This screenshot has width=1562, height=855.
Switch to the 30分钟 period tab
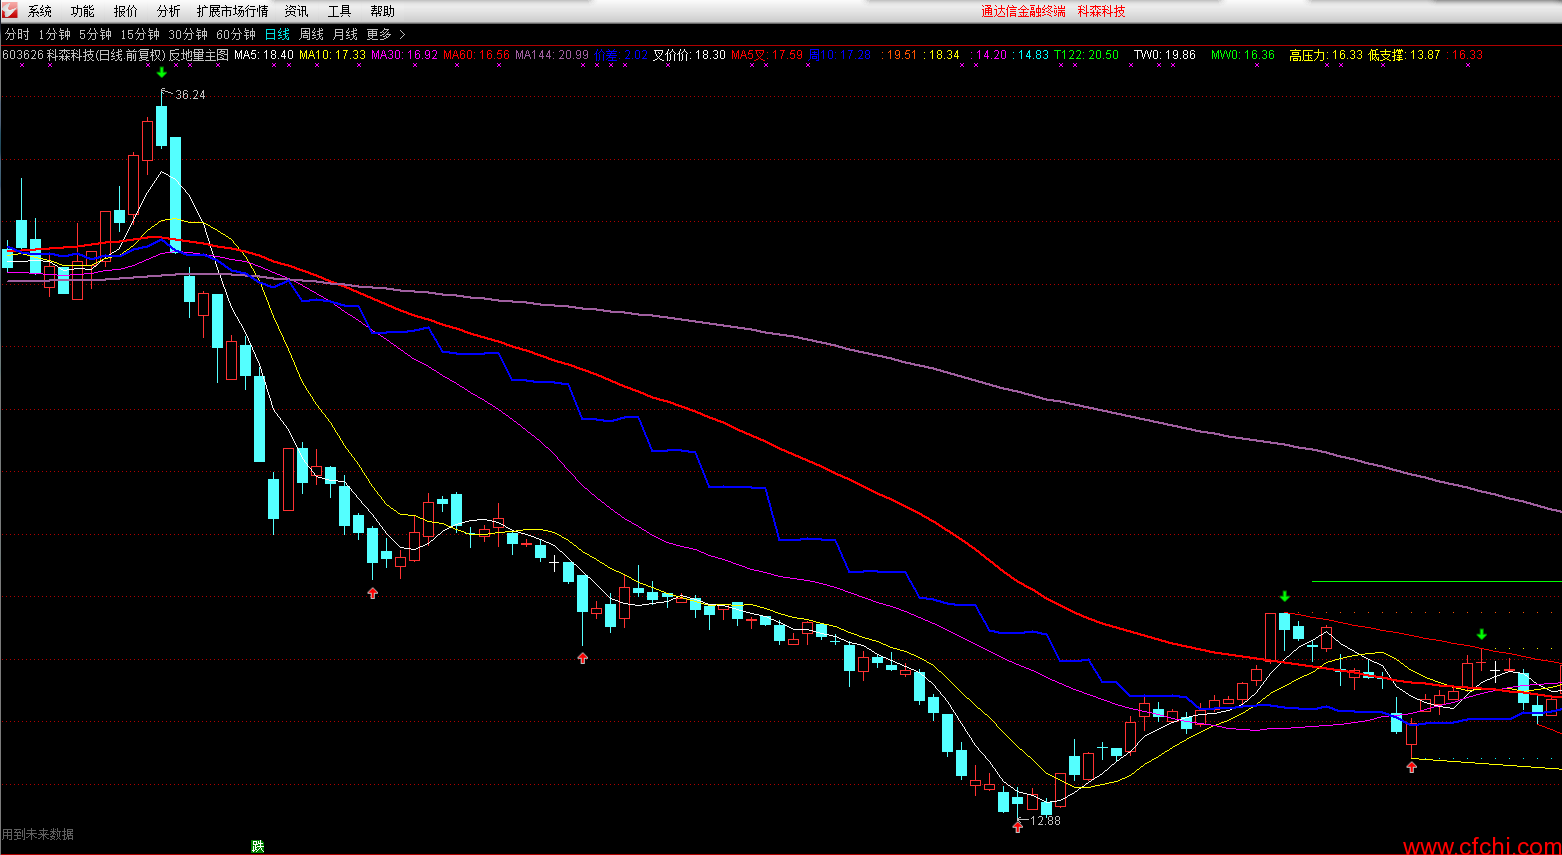(188, 35)
